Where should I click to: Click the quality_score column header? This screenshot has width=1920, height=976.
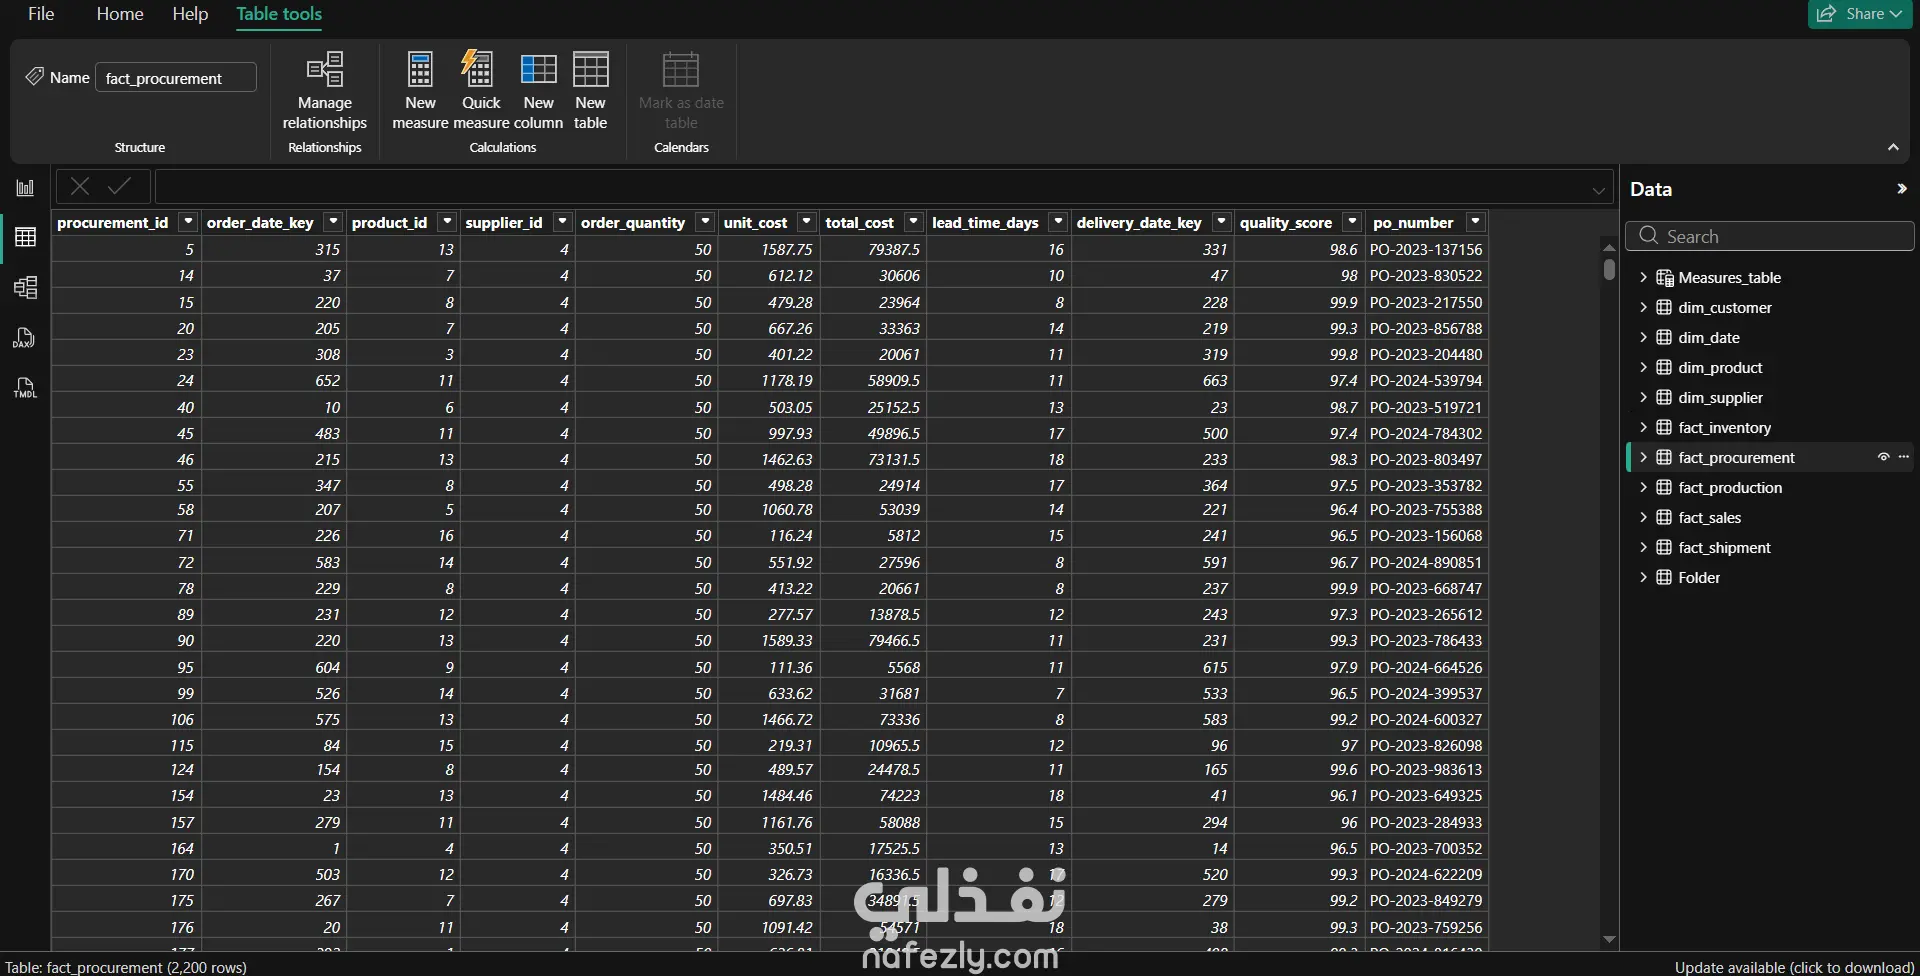1286,222
